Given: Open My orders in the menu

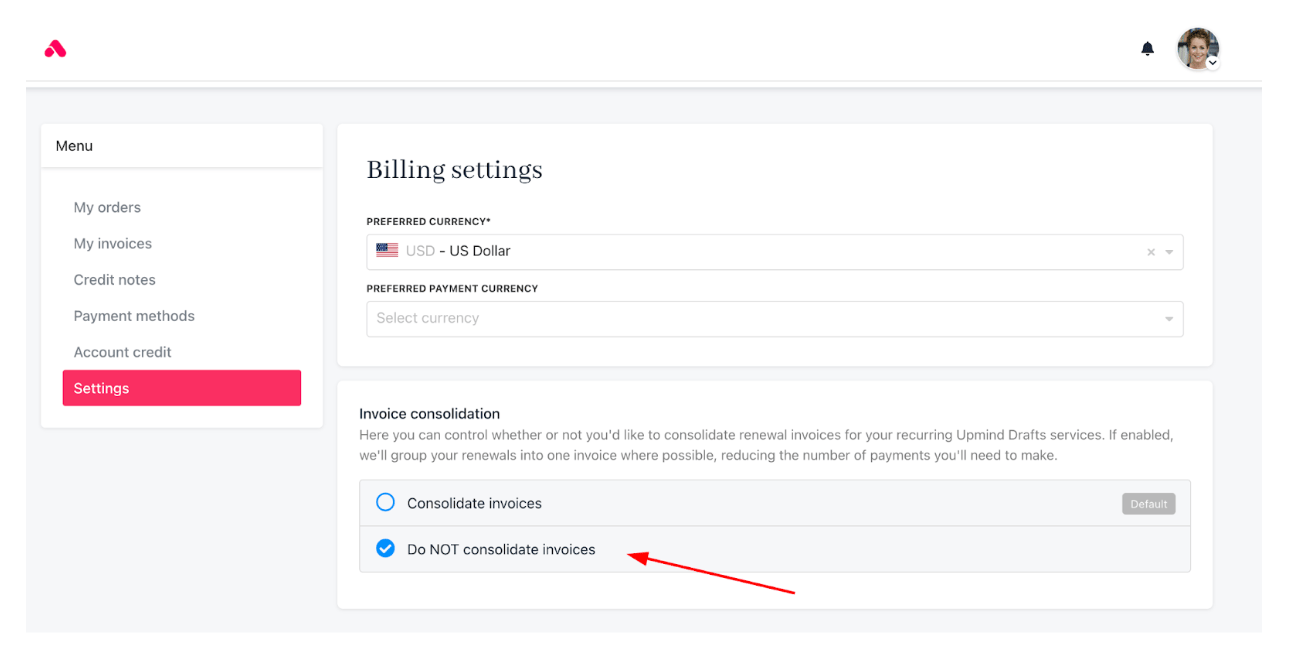Looking at the screenshot, I should [107, 207].
